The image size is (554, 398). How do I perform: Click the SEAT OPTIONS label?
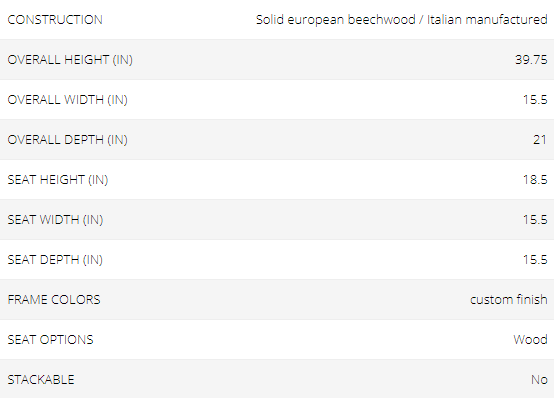pos(51,340)
